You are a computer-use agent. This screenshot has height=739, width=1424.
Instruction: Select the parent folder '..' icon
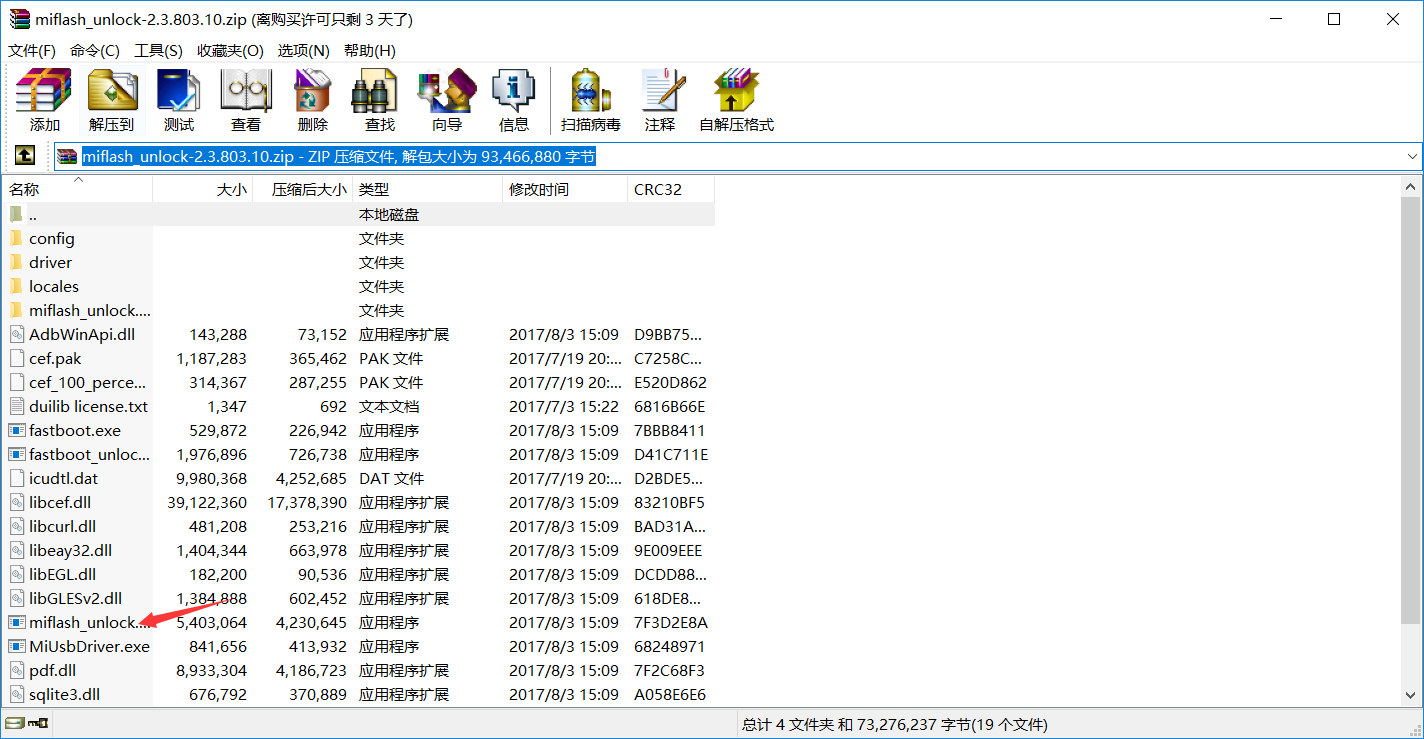(x=16, y=214)
